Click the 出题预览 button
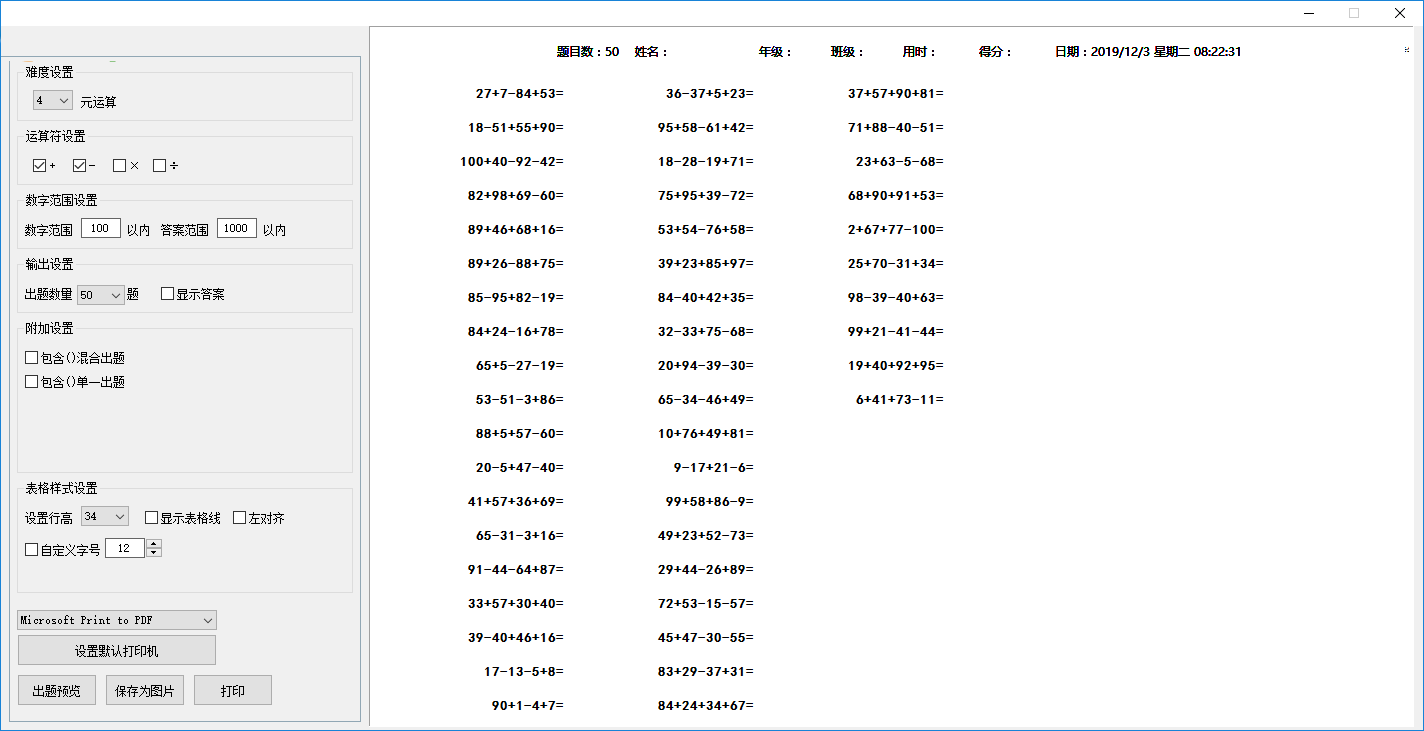 (x=57, y=691)
